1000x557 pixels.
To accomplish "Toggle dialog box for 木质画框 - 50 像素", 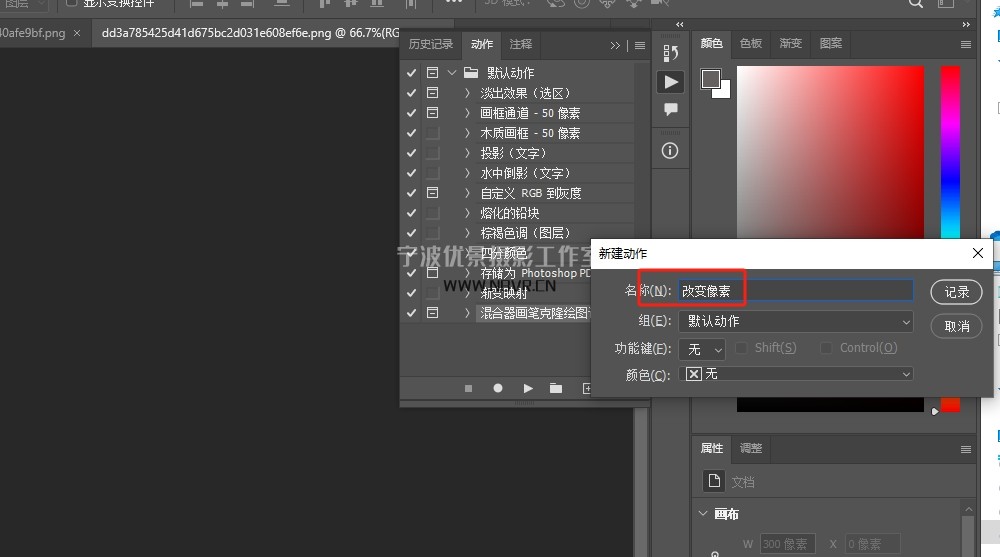I will click(x=432, y=133).
